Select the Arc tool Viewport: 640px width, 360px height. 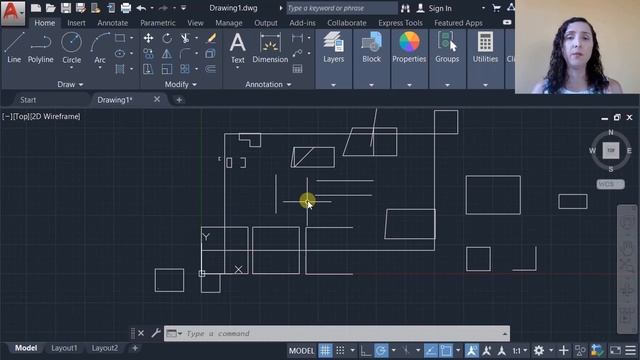pos(100,48)
